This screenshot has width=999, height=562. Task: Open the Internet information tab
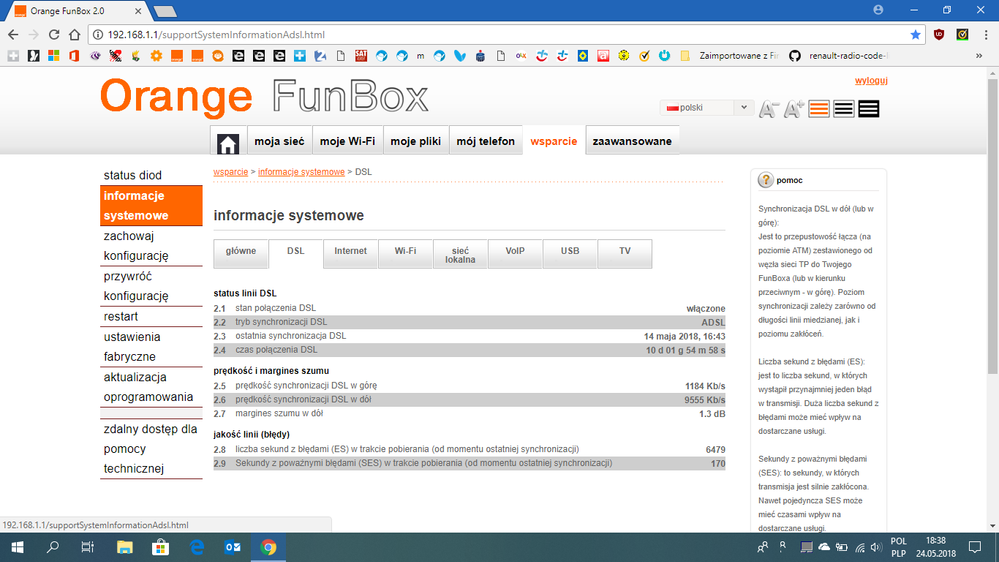pyautogui.click(x=350, y=251)
